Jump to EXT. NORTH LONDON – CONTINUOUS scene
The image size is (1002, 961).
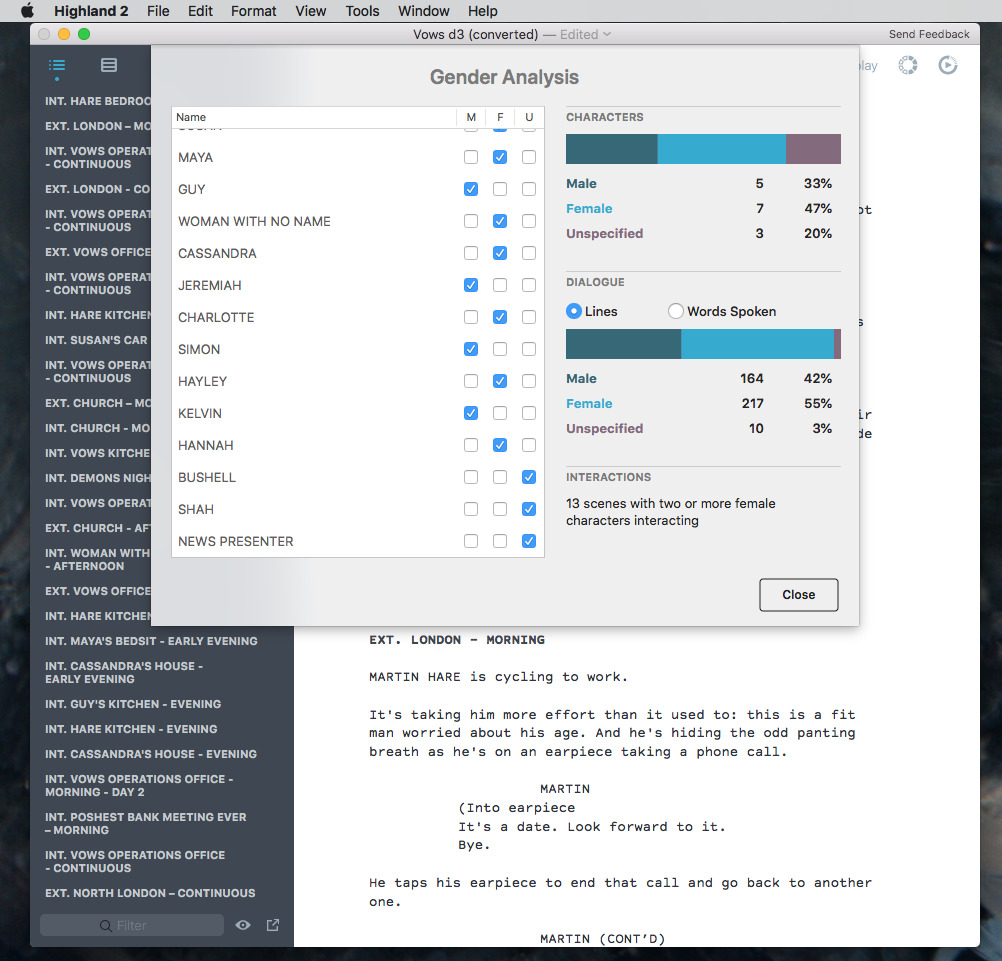point(150,893)
